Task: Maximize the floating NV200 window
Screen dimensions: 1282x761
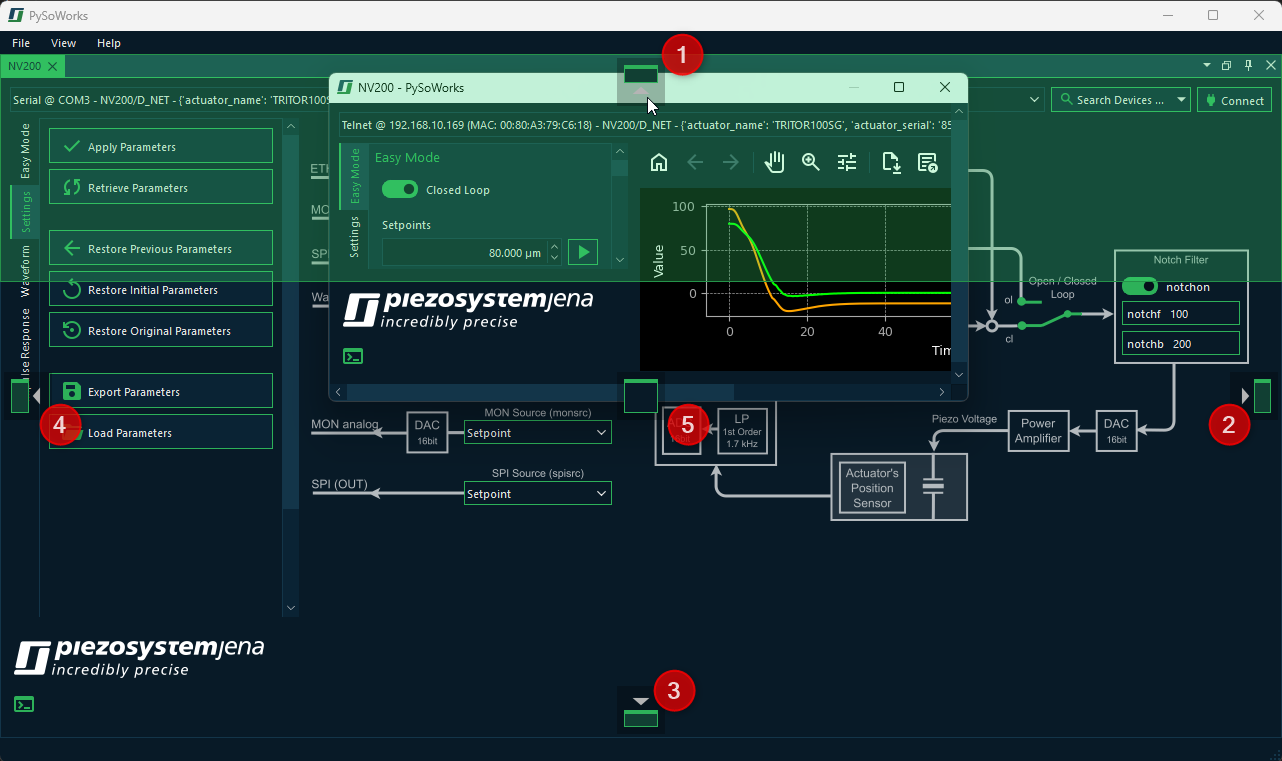Action: (898, 87)
